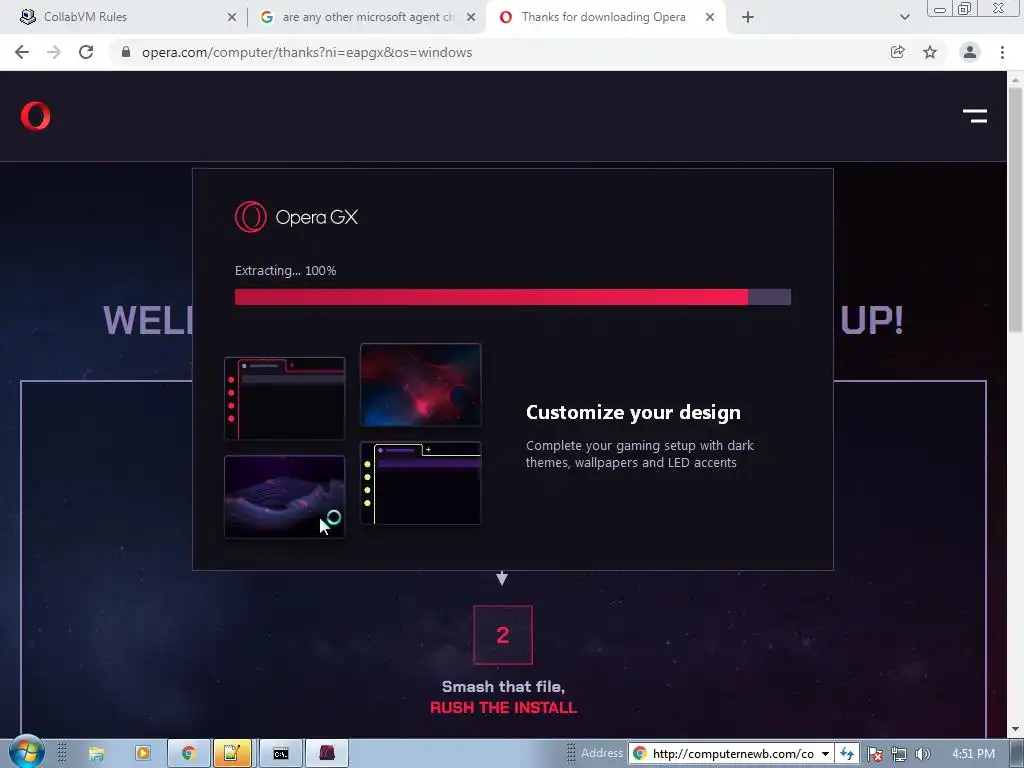Viewport: 1024px width, 768px height.
Task: Open the Windows Start menu
Action: point(26,752)
